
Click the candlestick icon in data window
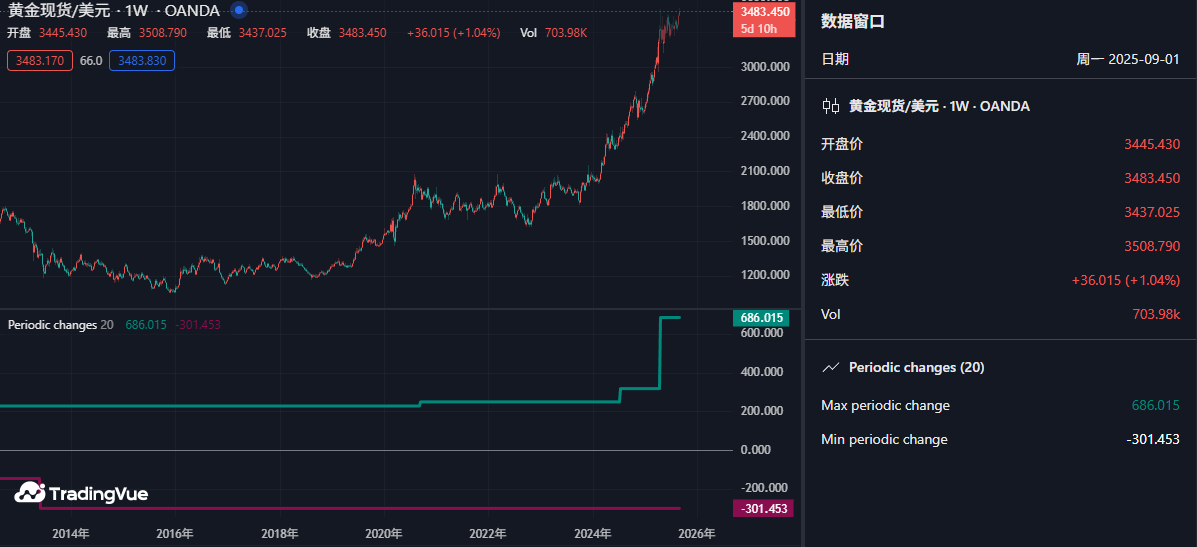830,106
